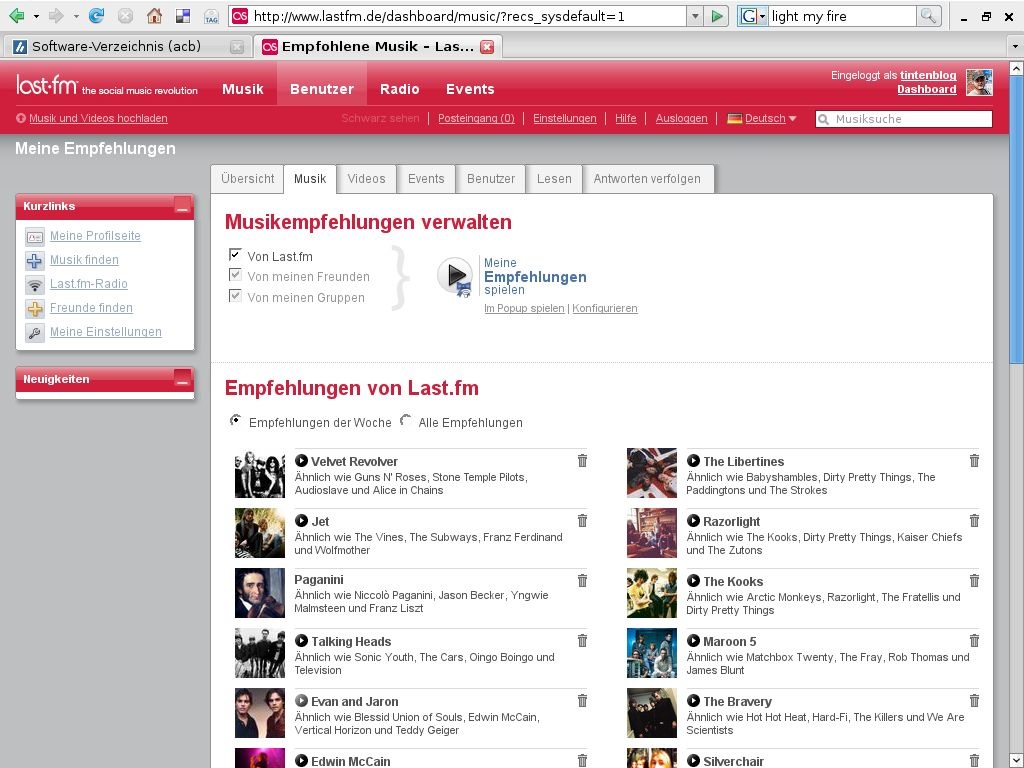
Task: Open the 'Meine Profilseite' quick link
Action: tap(95, 236)
